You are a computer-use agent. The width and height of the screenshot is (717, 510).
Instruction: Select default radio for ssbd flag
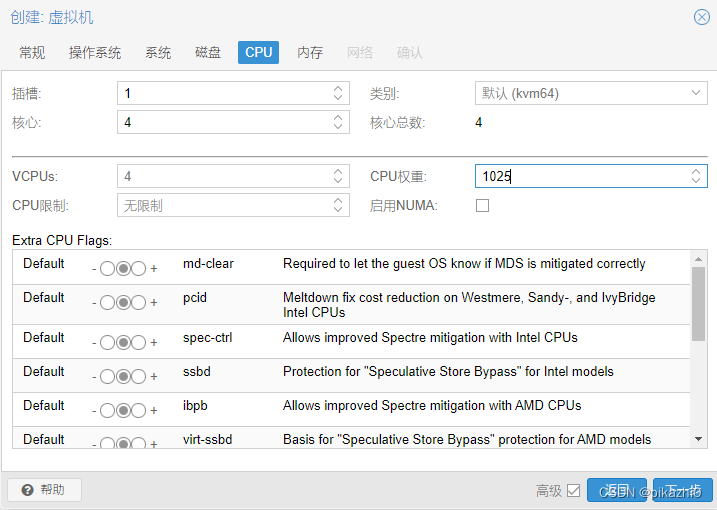coord(123,376)
